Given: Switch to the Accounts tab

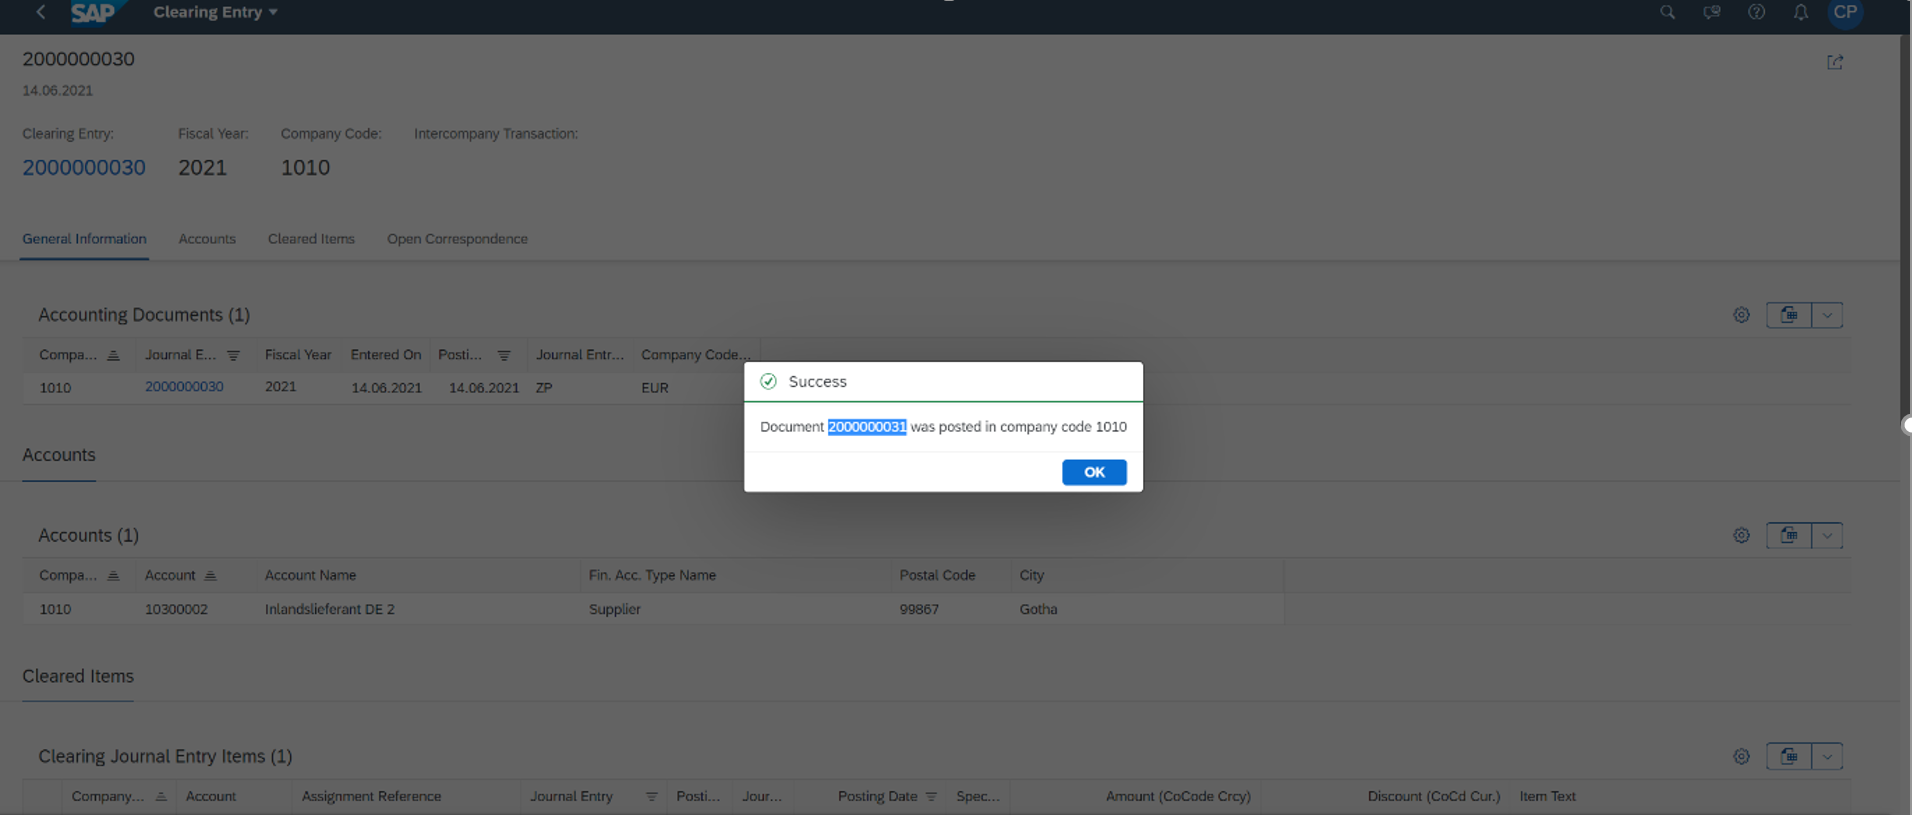Looking at the screenshot, I should click(207, 239).
